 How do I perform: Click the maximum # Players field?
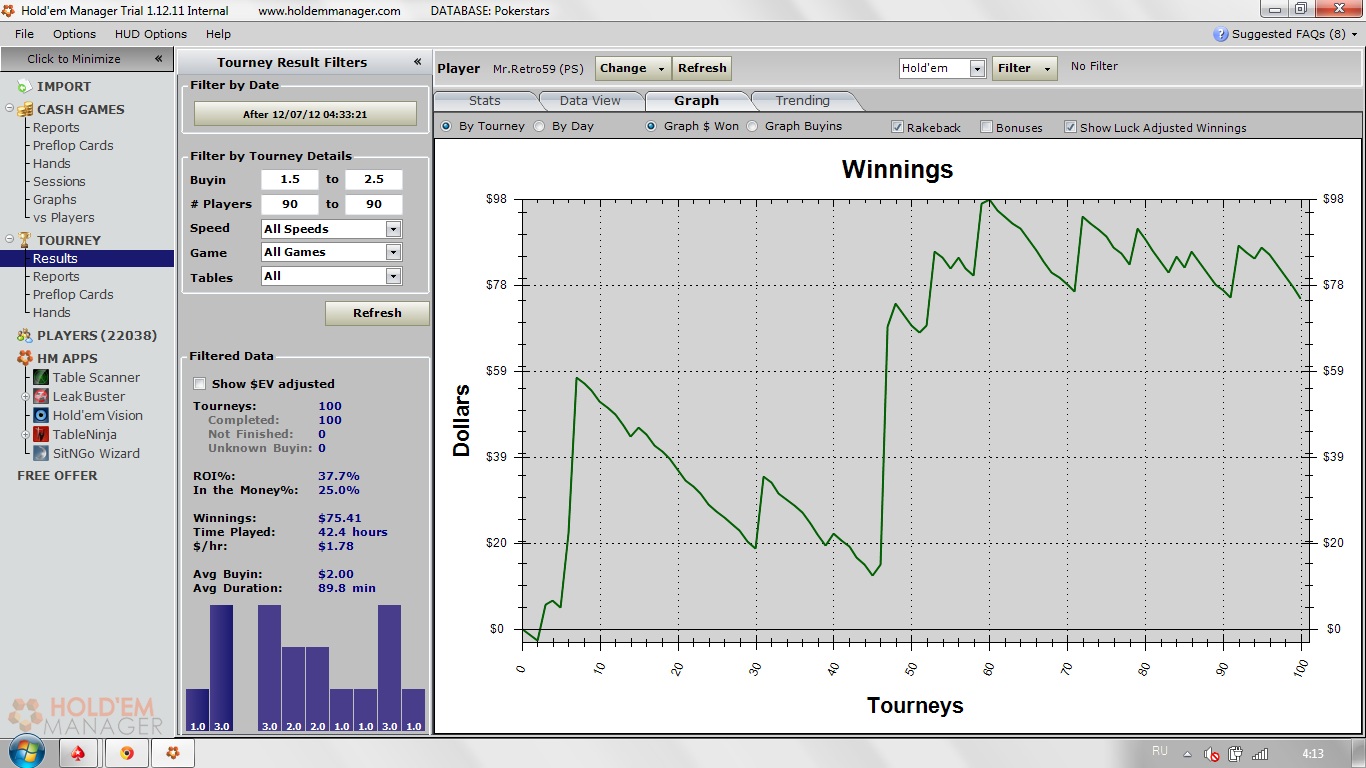tap(374, 204)
